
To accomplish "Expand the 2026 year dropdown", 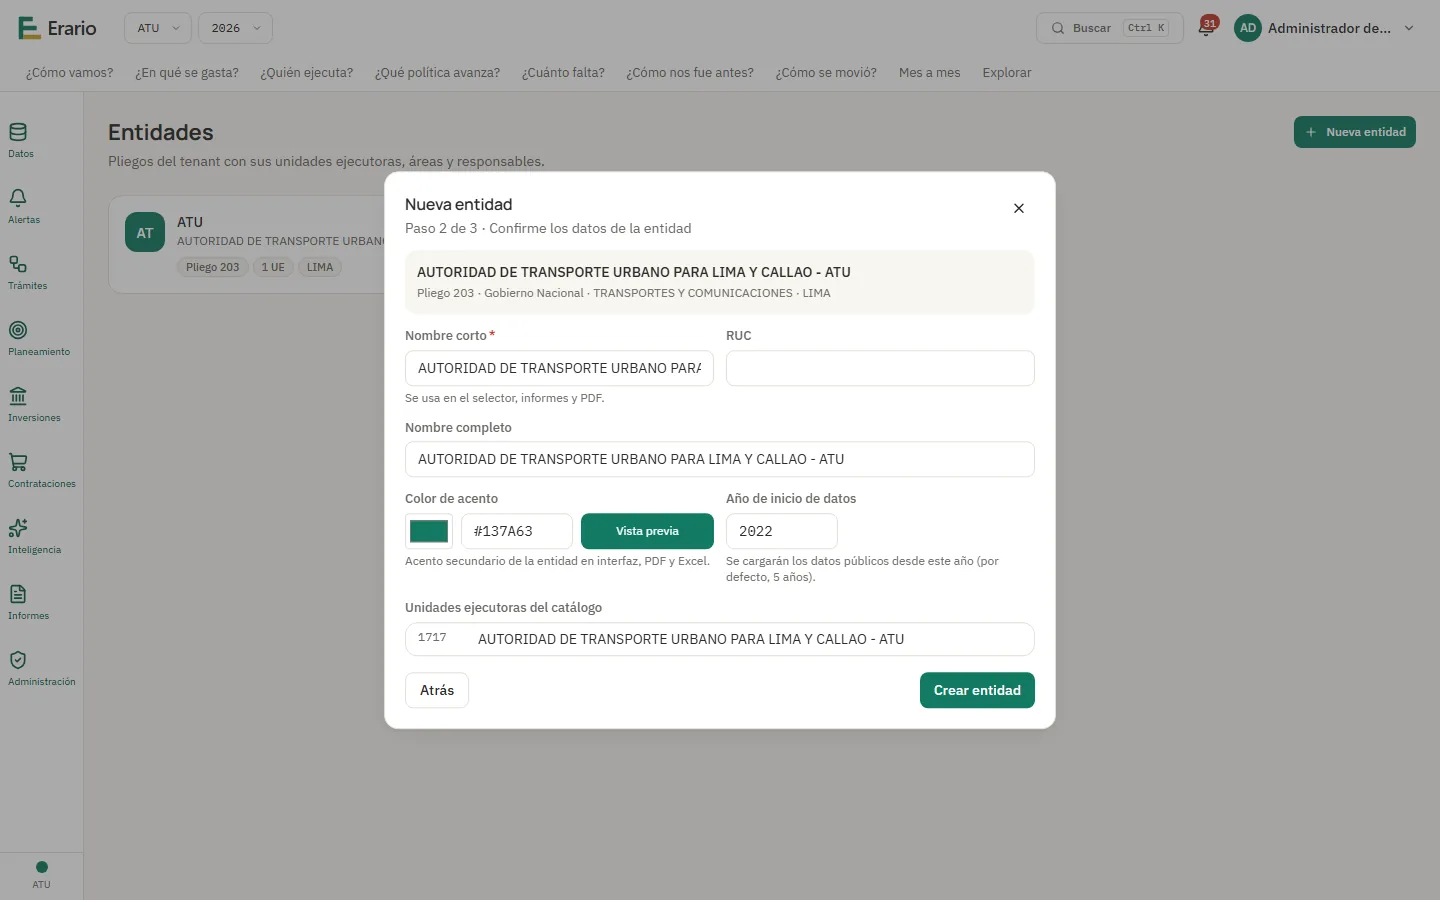I will tap(235, 28).
